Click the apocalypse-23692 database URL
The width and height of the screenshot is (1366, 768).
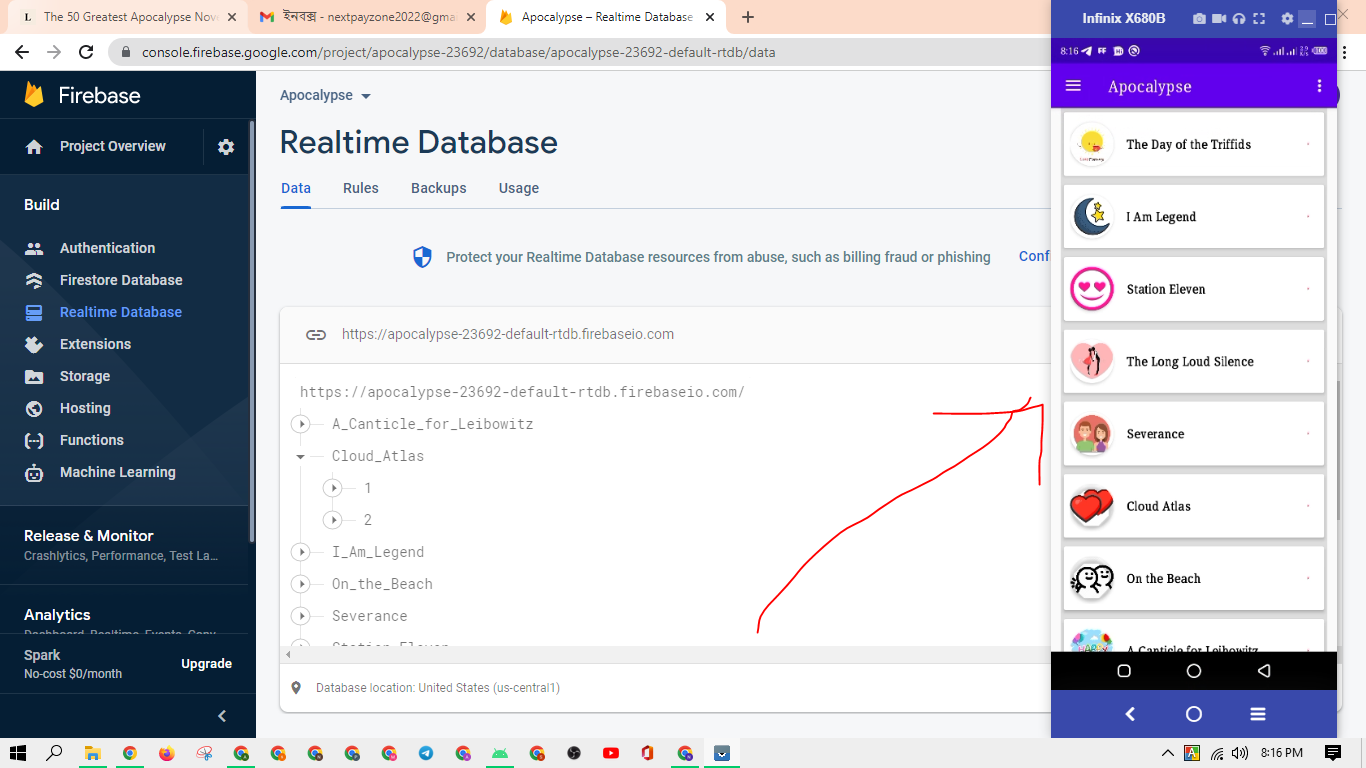pyautogui.click(x=508, y=334)
